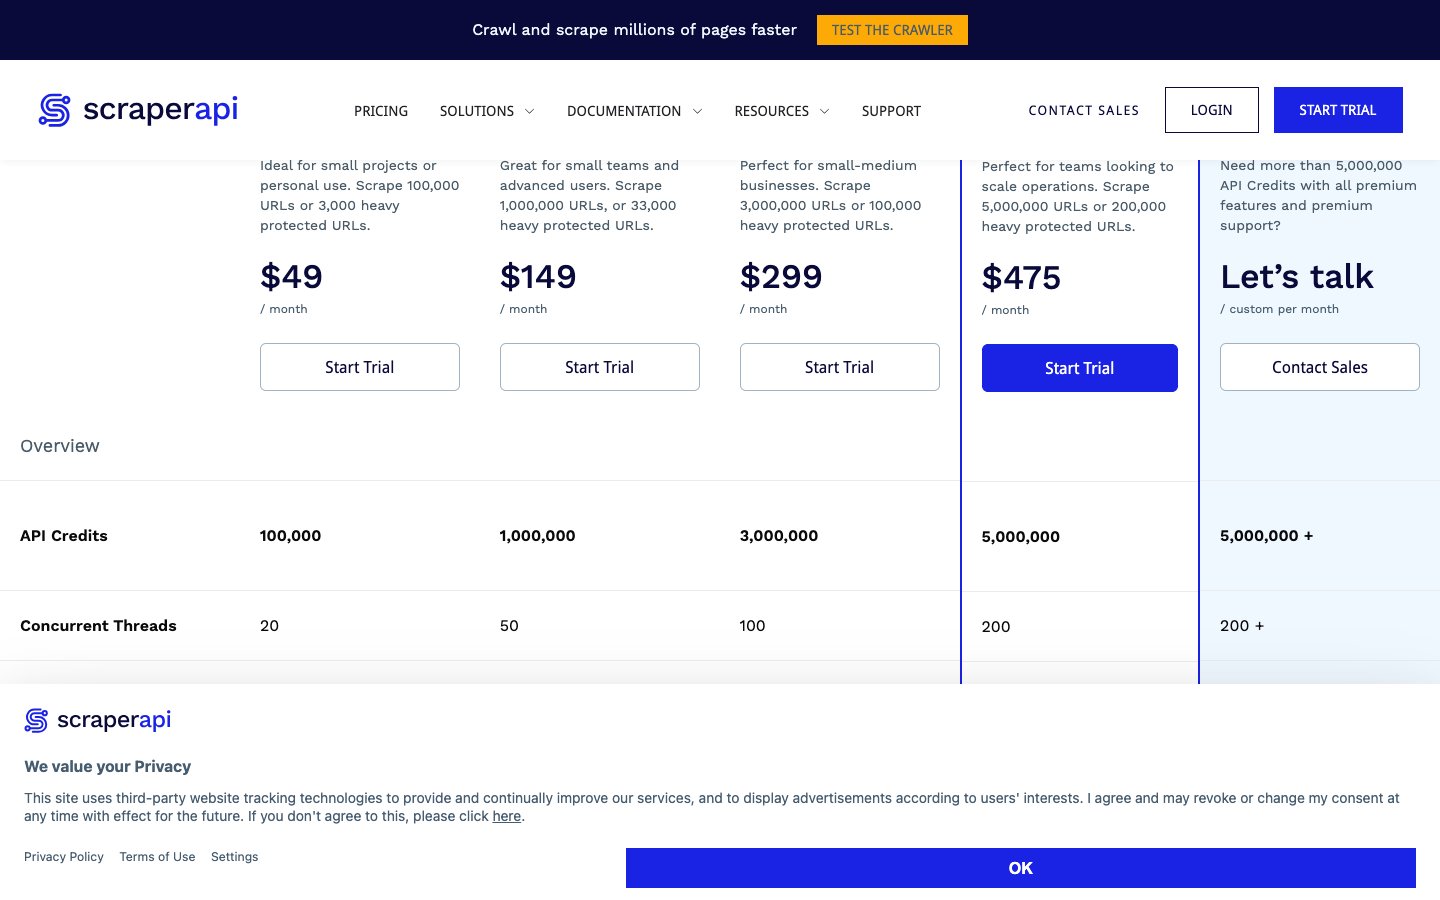Click the ScraperAPI logo in the privacy banner
This screenshot has height=900, width=1440.
click(98, 720)
